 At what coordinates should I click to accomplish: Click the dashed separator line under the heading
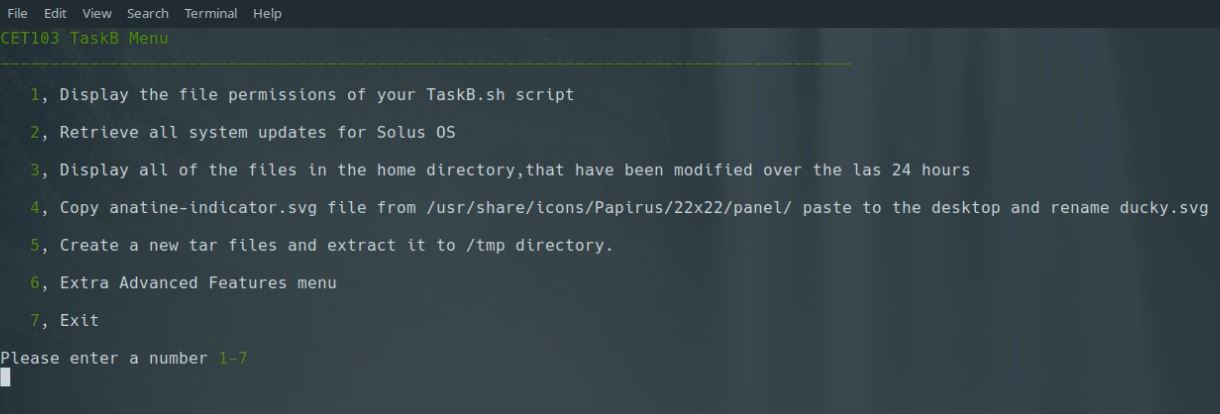coord(425,64)
